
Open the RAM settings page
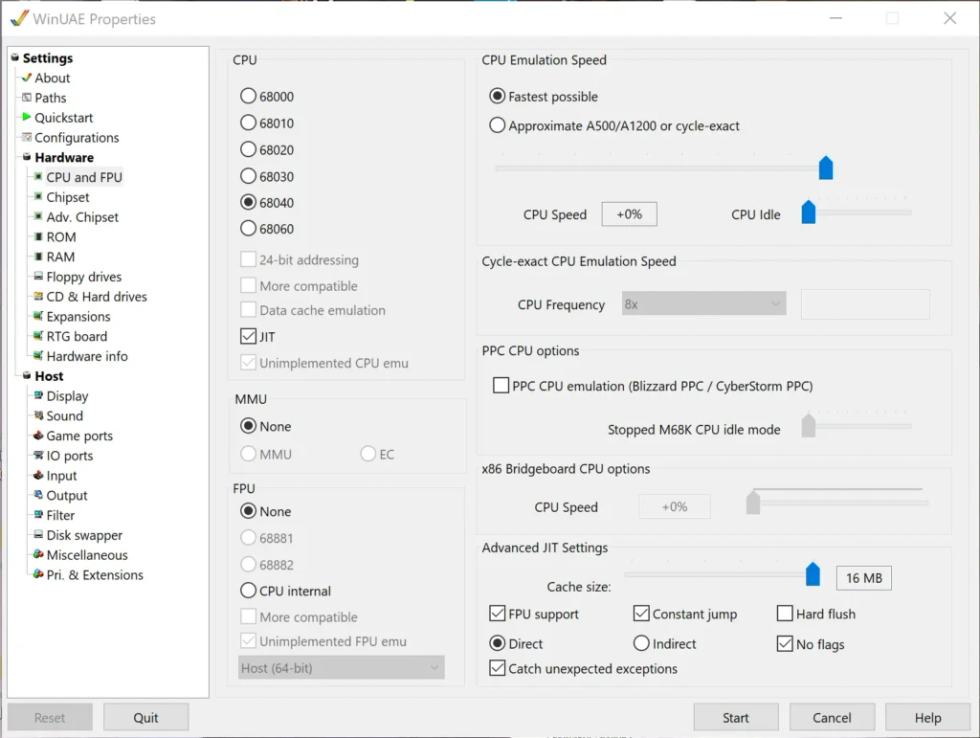[x=61, y=257]
